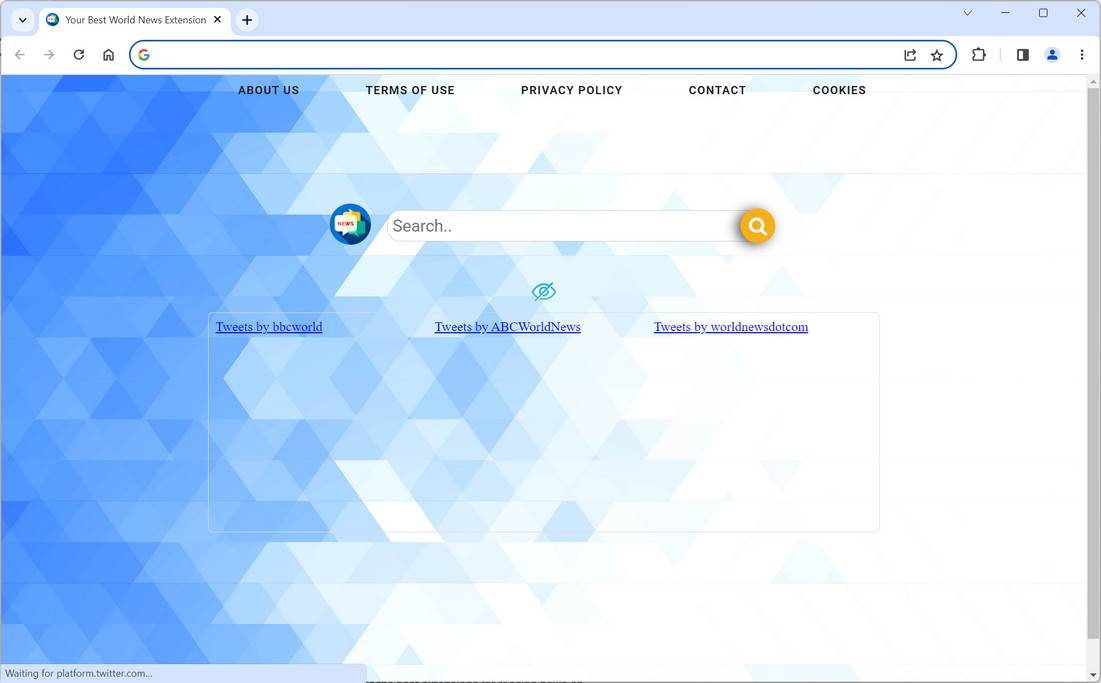Open the tab search dropdown arrow
Screen dimensions: 1101x683
tap(22, 20)
